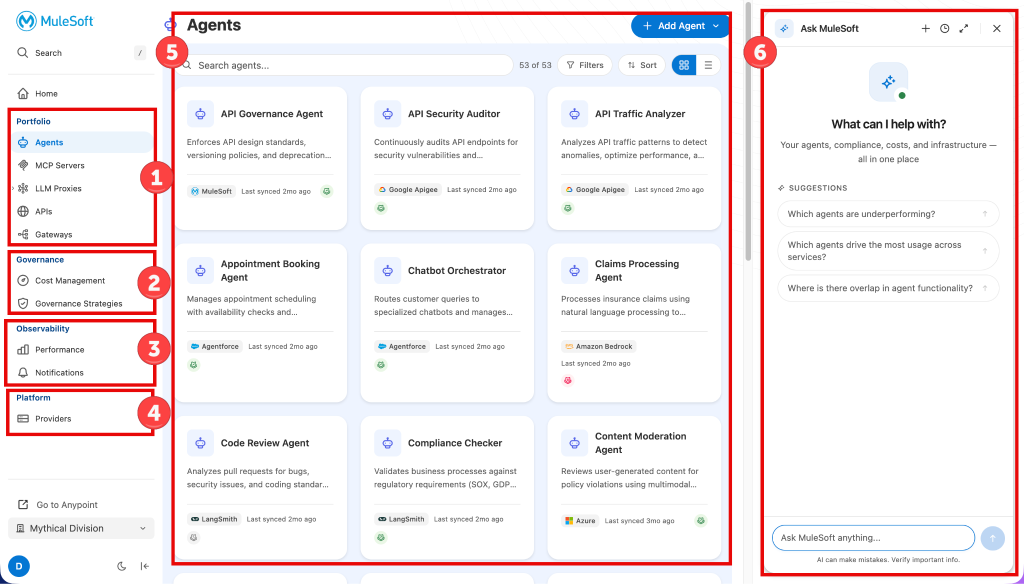Click Google Apigee tag on API Security Auditor
Screen dimensions: 1024x584
pyautogui.click(x=408, y=189)
